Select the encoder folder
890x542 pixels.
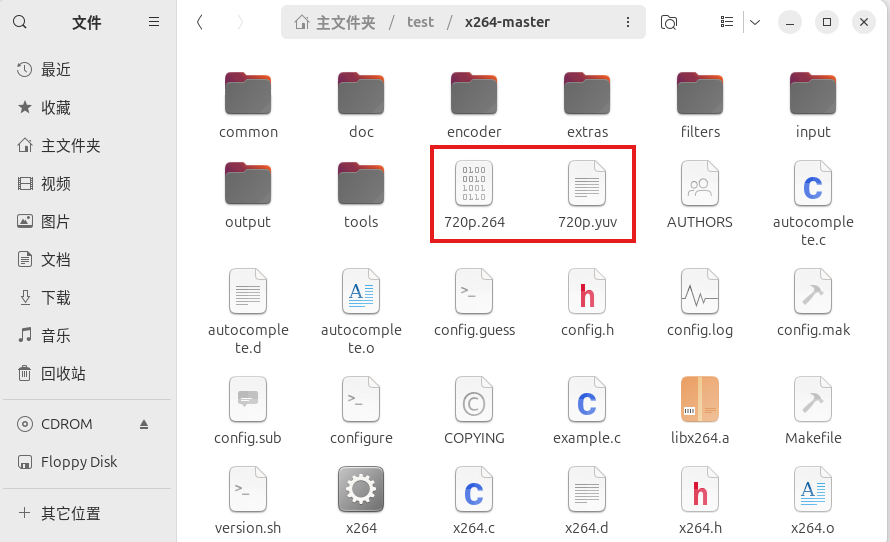474,106
